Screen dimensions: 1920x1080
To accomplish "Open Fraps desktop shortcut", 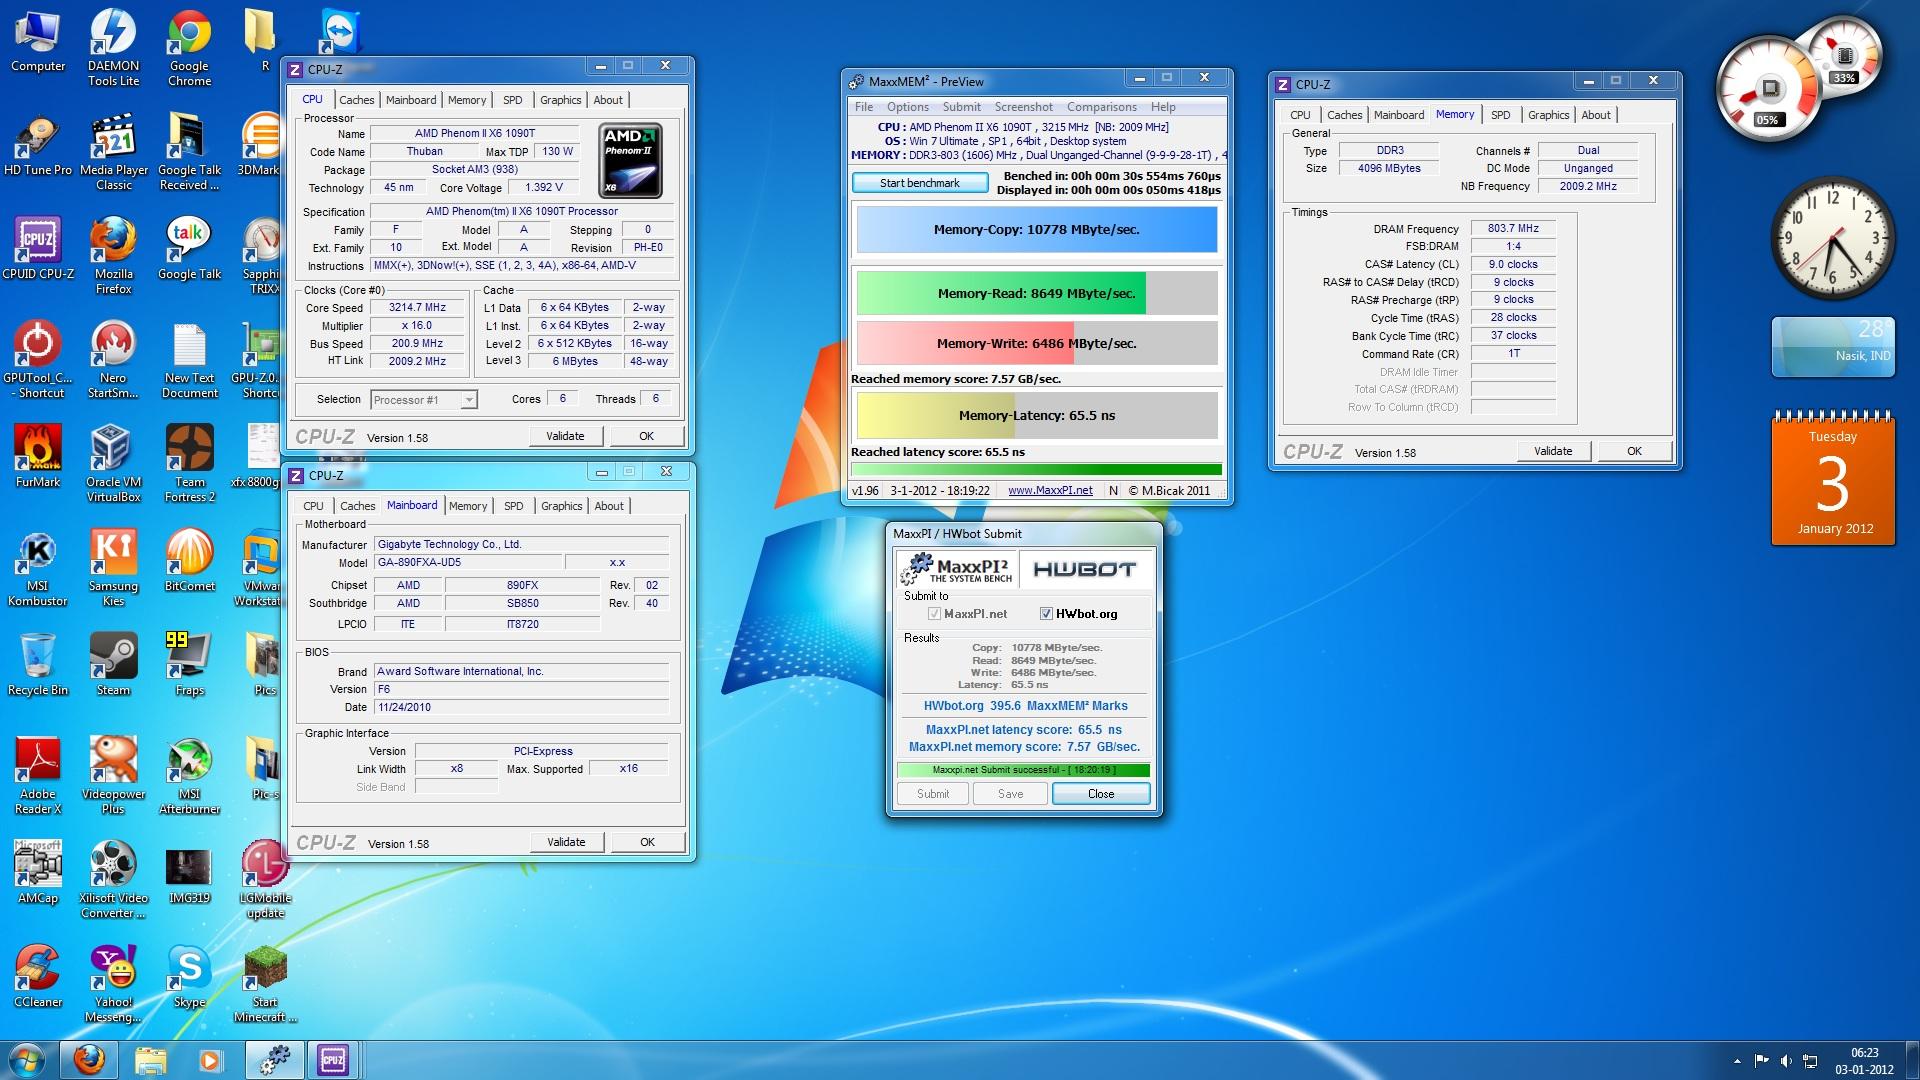I will point(190,665).
